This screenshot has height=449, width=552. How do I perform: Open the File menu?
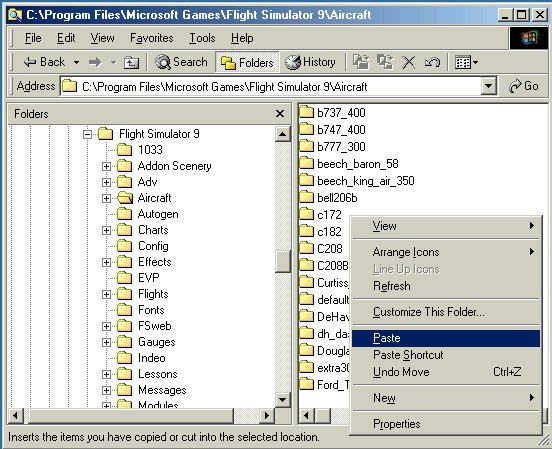pyautogui.click(x=33, y=38)
